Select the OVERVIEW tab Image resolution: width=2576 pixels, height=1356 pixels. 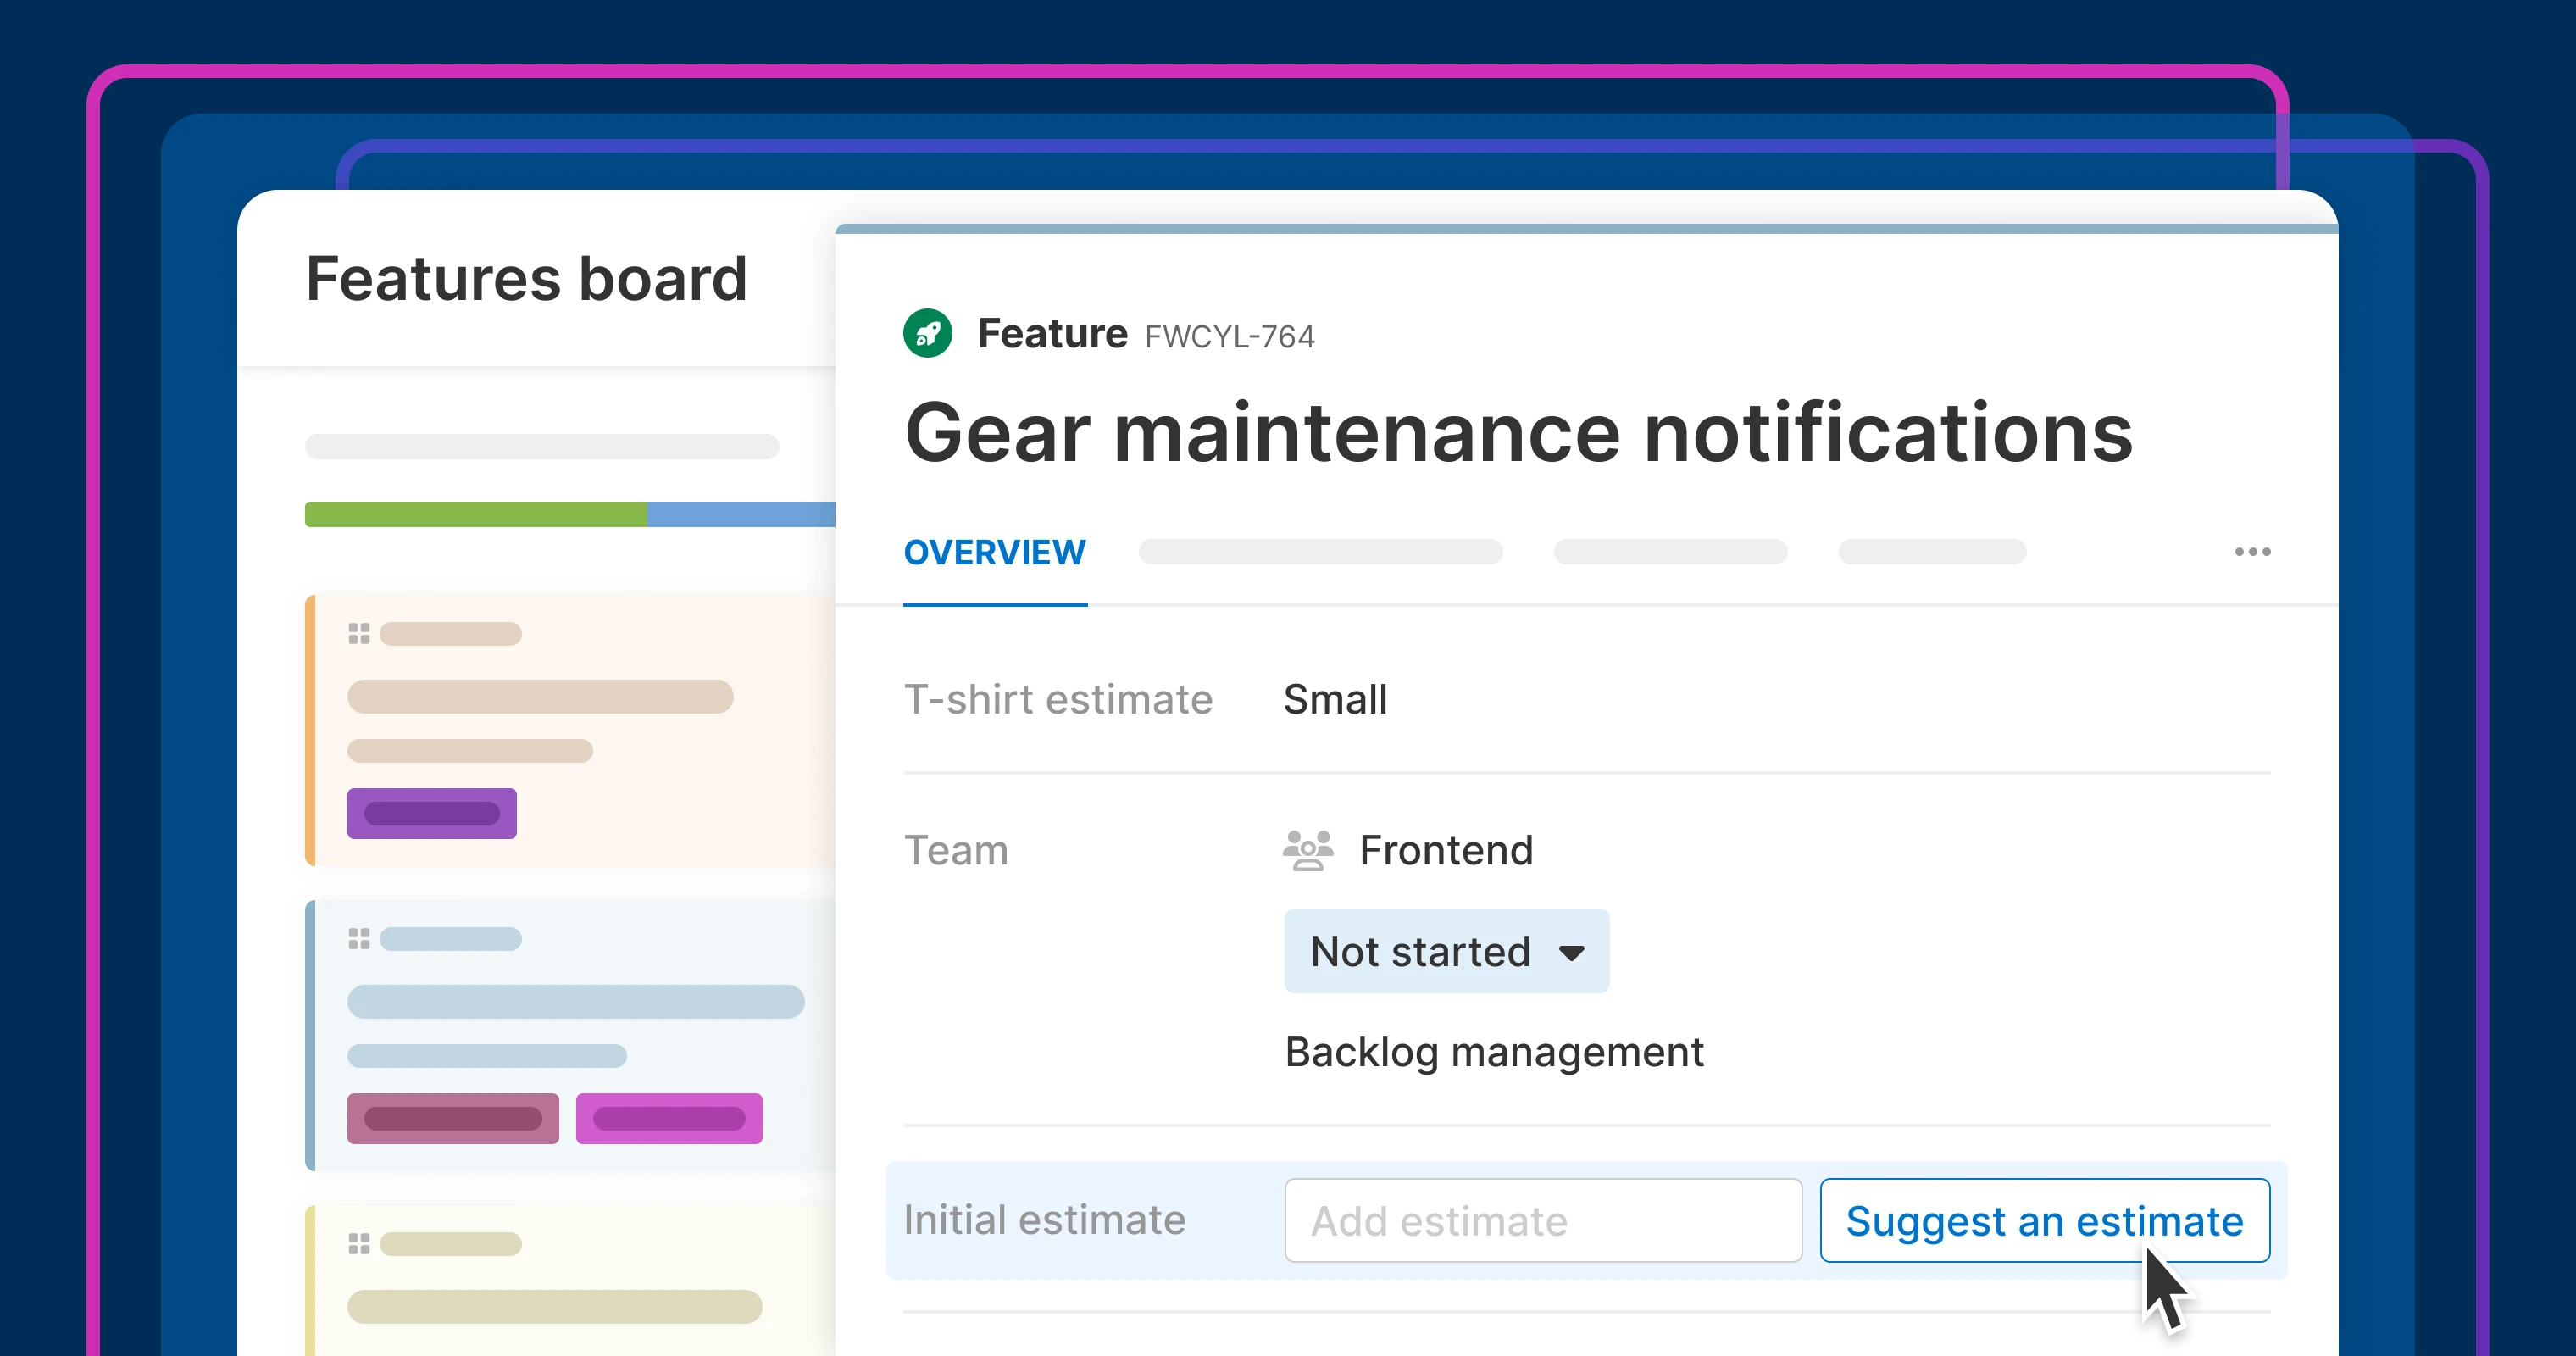994,553
